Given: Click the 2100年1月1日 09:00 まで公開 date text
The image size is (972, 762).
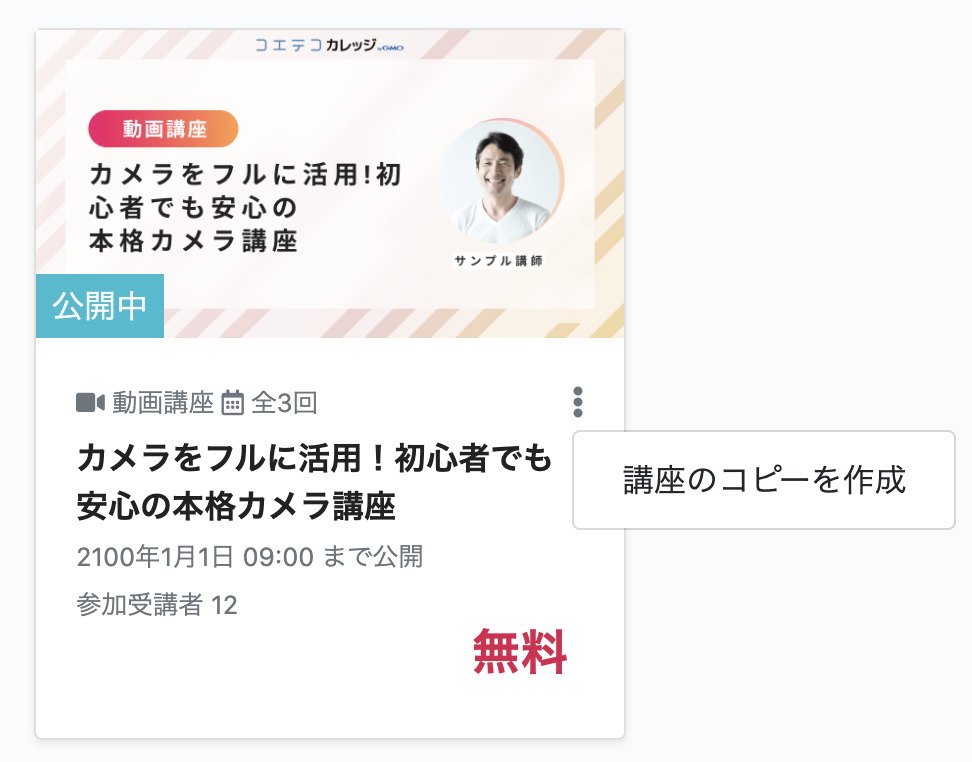Looking at the screenshot, I should [x=250, y=556].
